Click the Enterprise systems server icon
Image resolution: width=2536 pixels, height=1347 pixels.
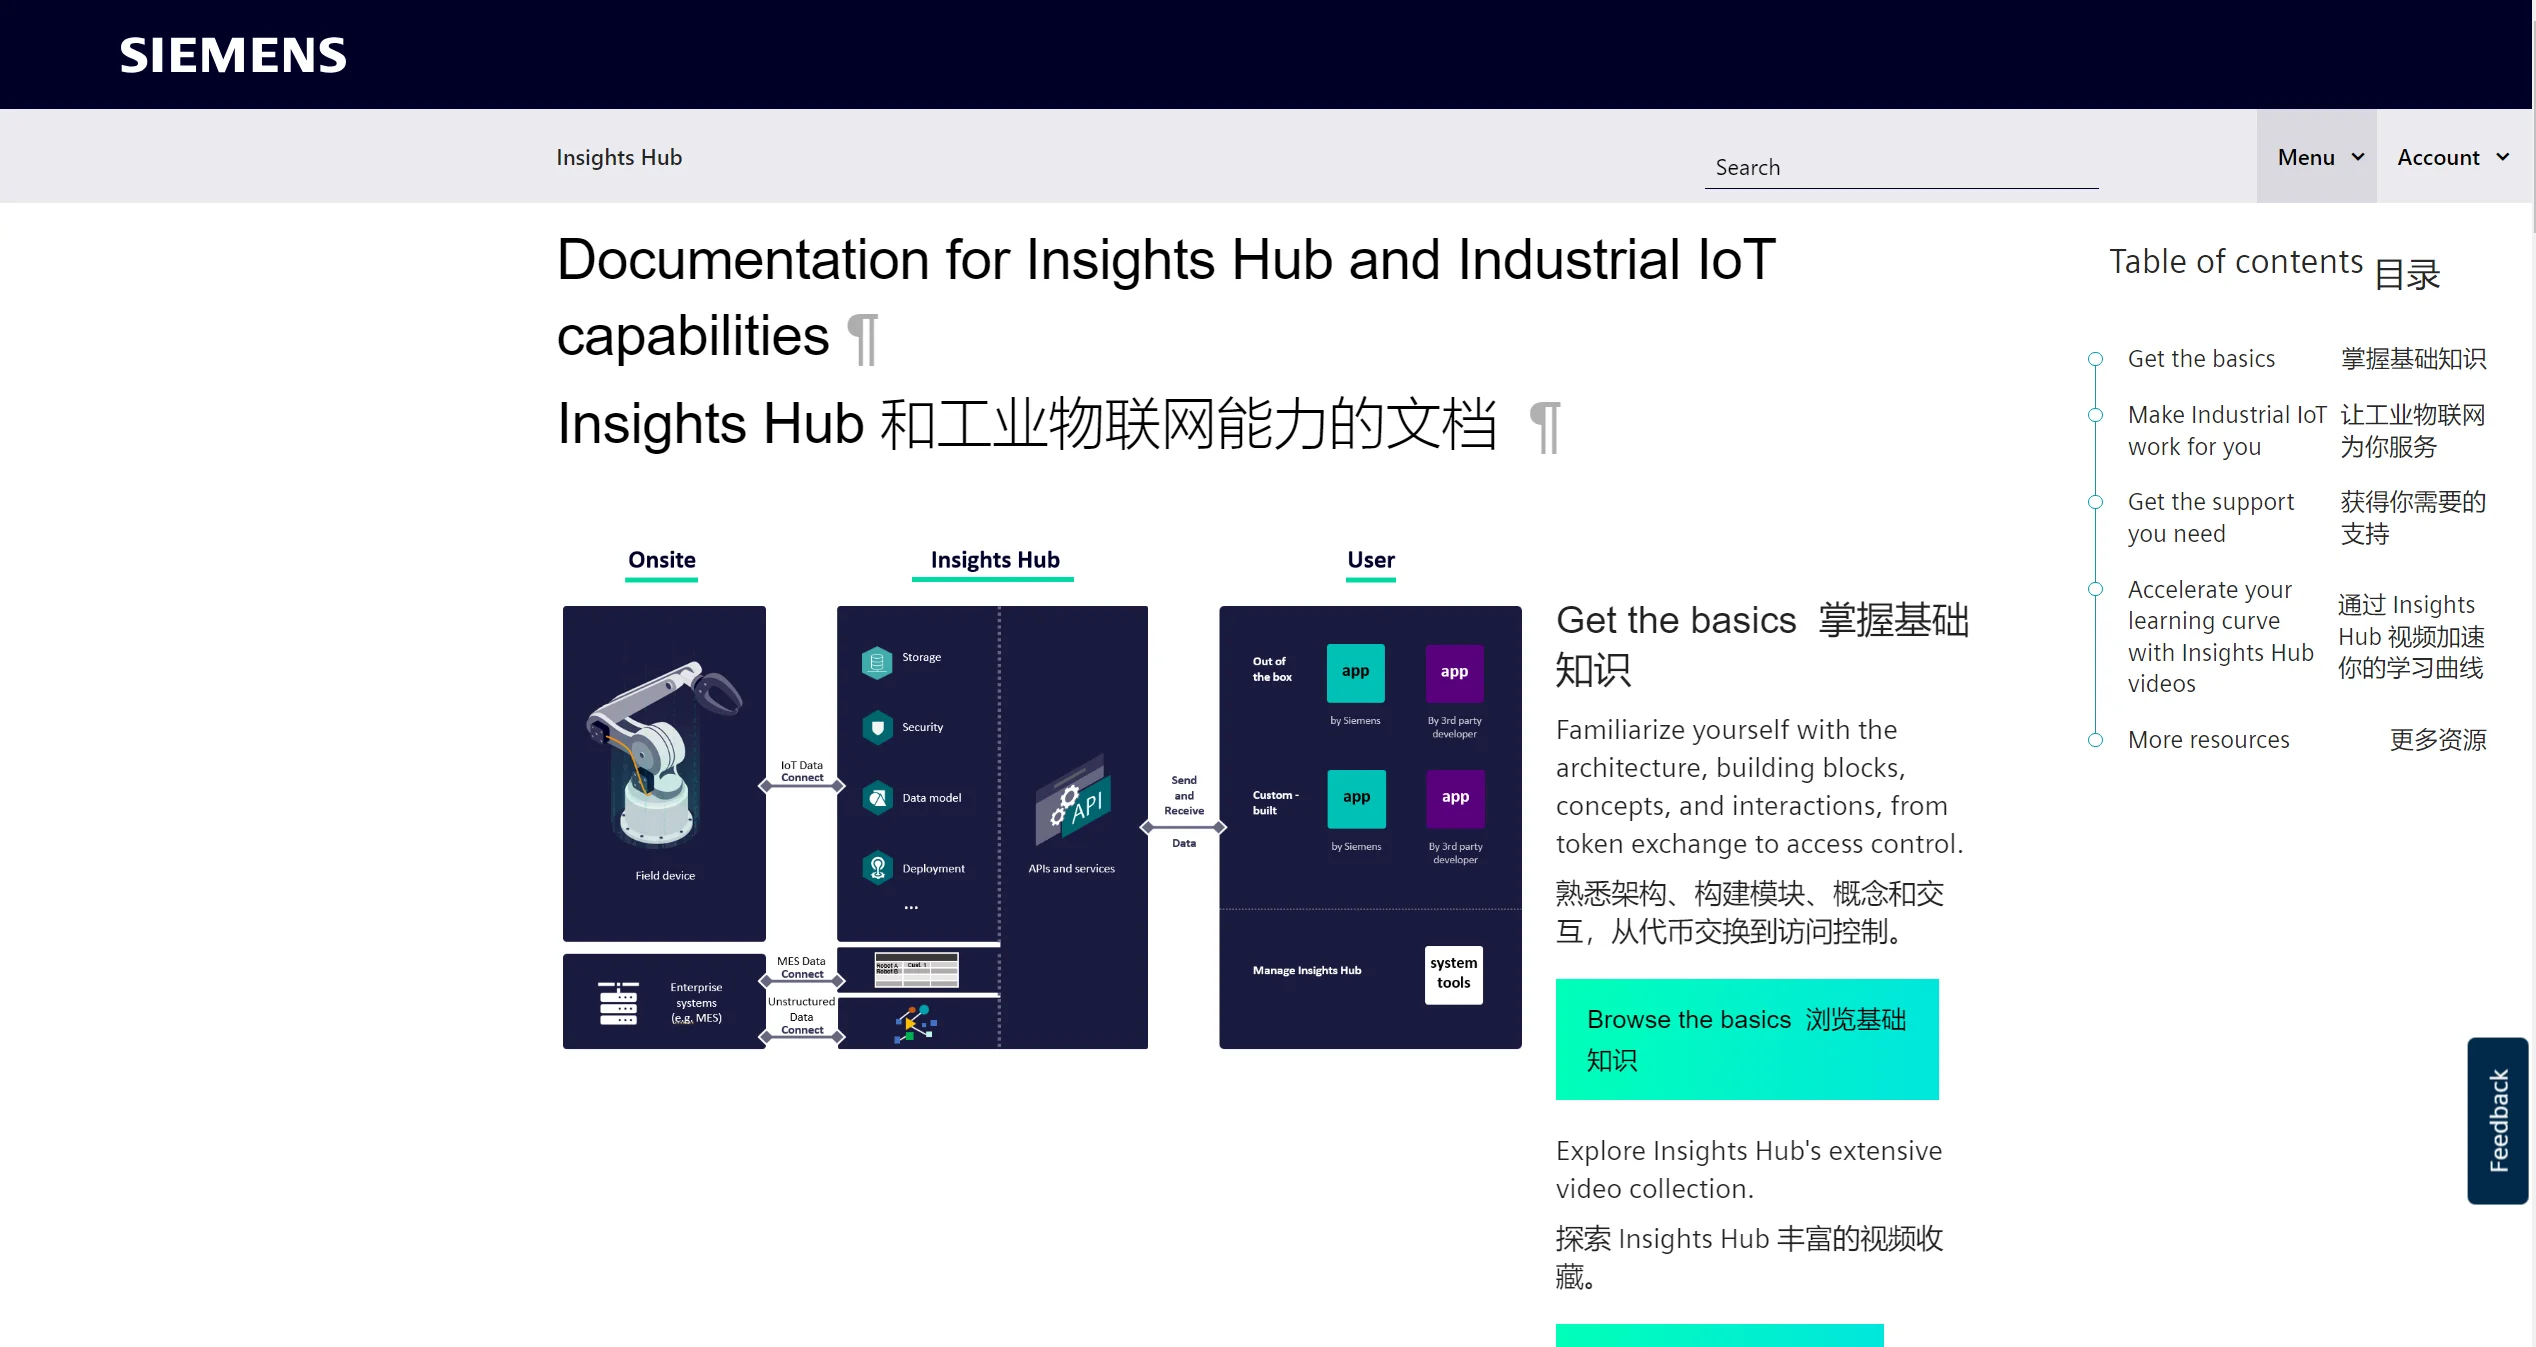pos(618,1002)
